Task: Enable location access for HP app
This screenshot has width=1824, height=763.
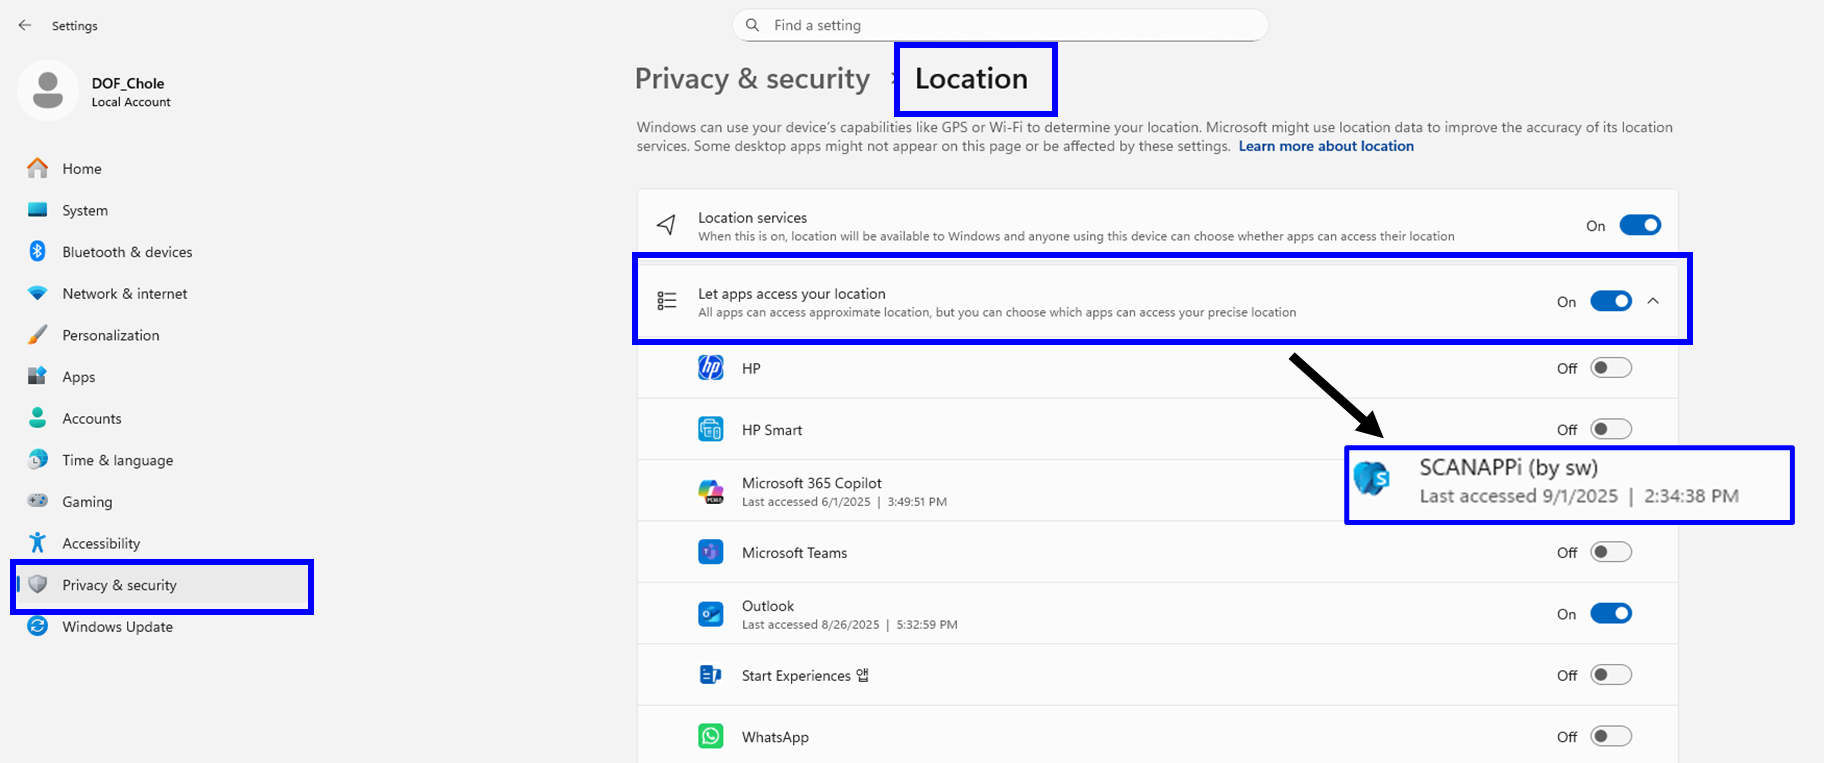Action: [1610, 368]
